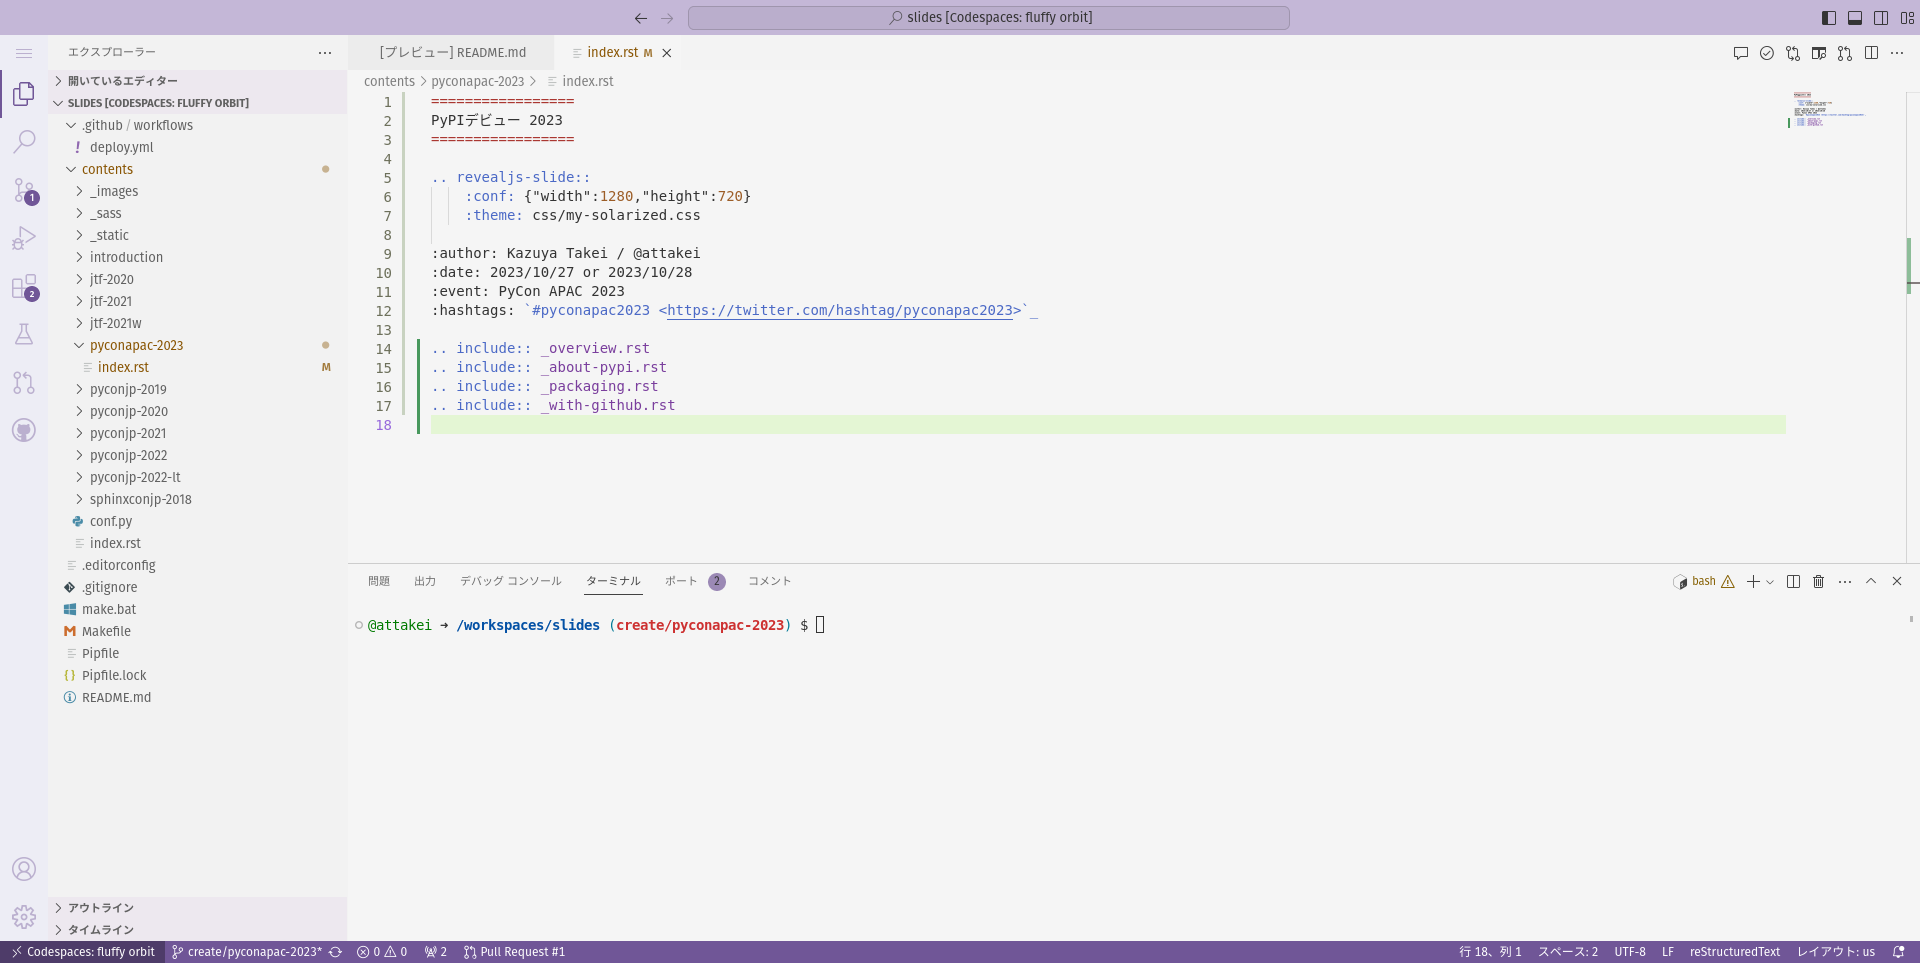Open the Extensions view
Image resolution: width=1920 pixels, height=963 pixels.
tap(24, 287)
